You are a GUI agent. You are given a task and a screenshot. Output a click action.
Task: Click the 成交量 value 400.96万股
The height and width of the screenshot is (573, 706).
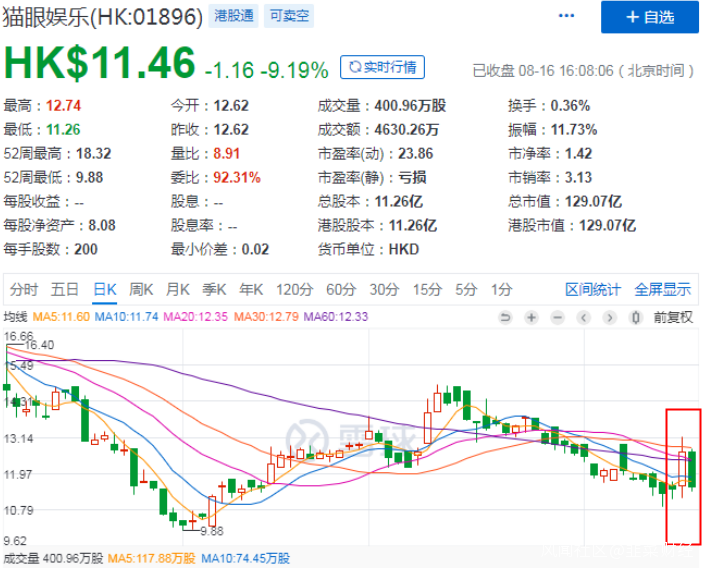tap(410, 106)
